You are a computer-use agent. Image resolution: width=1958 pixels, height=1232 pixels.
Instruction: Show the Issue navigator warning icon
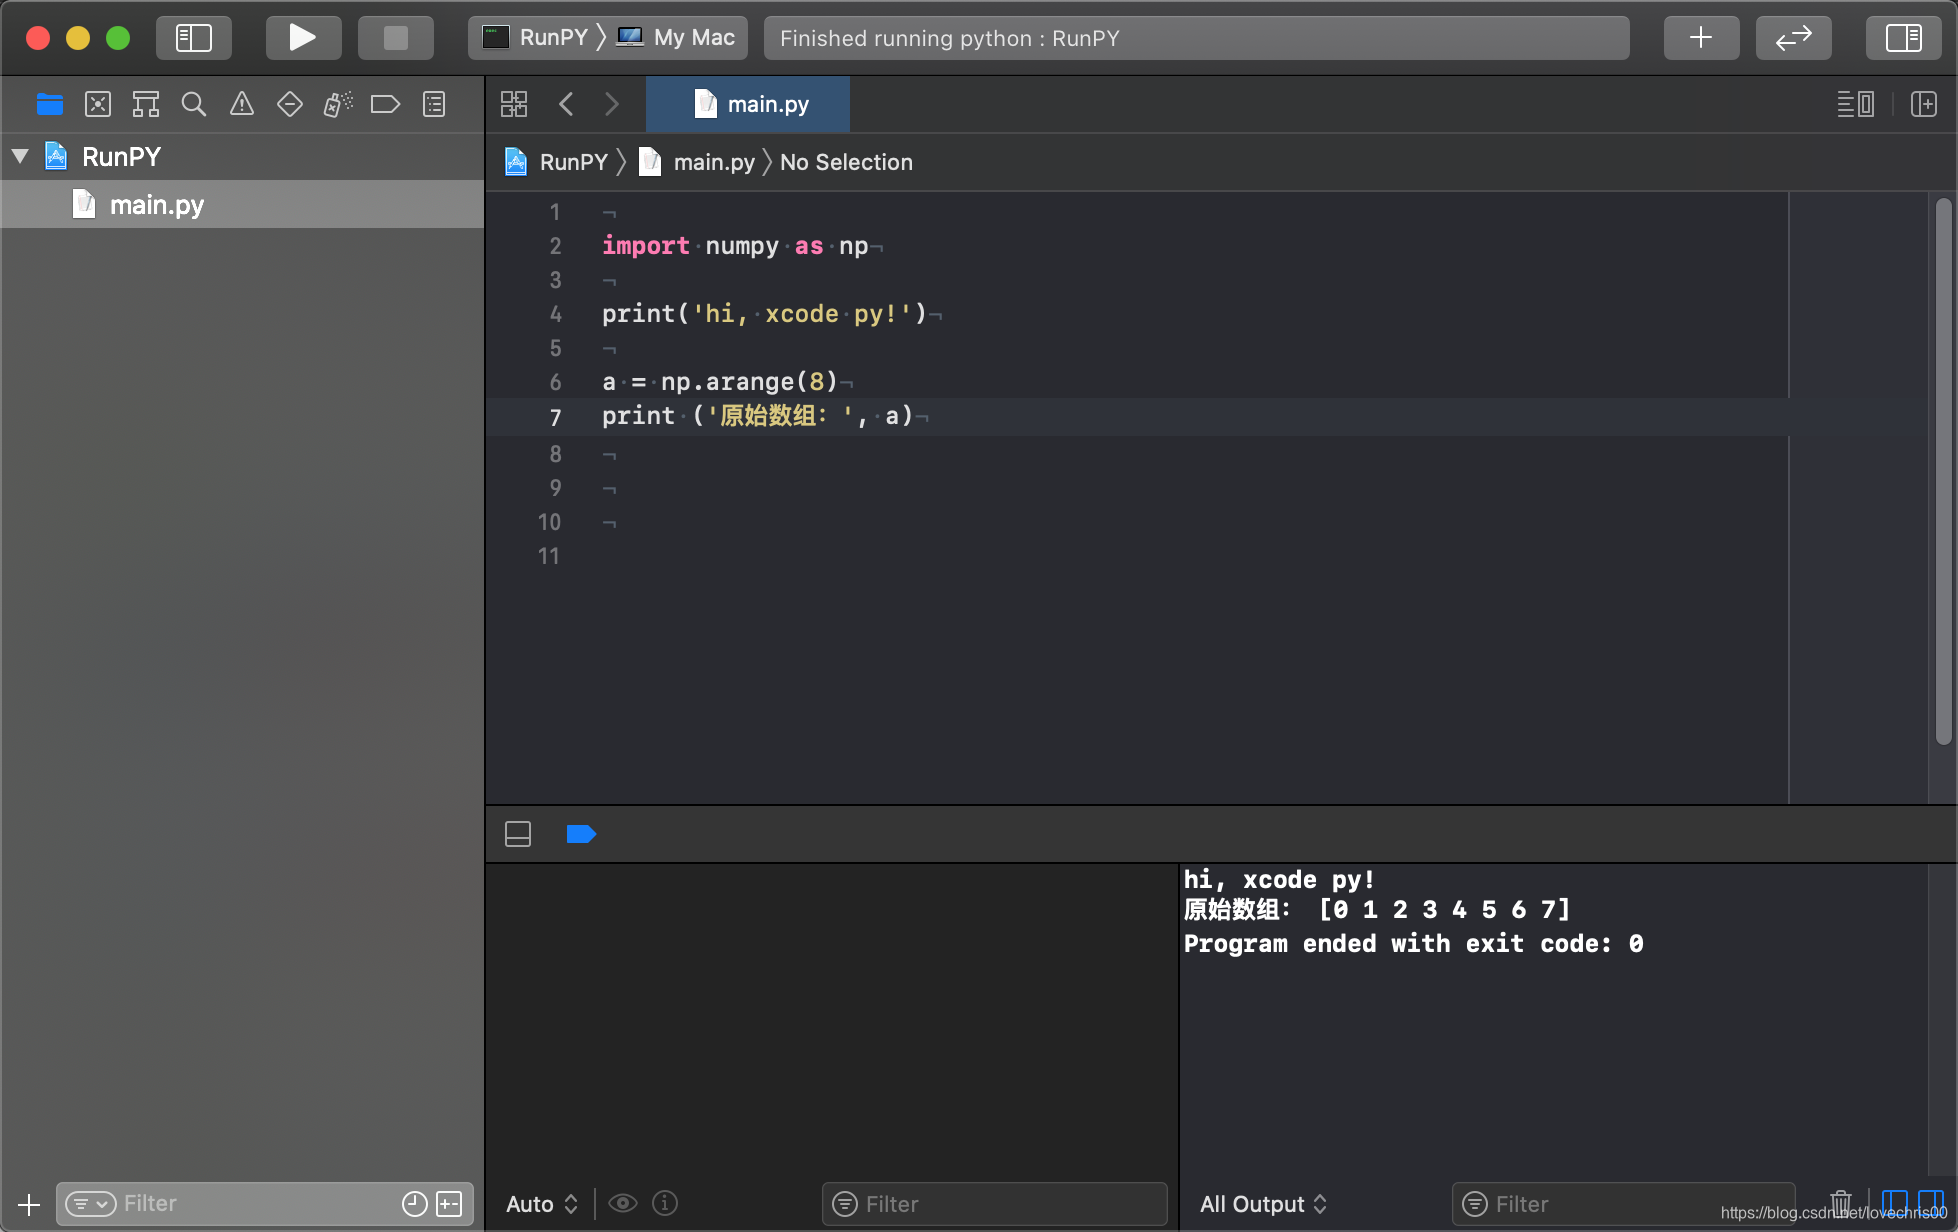(242, 104)
